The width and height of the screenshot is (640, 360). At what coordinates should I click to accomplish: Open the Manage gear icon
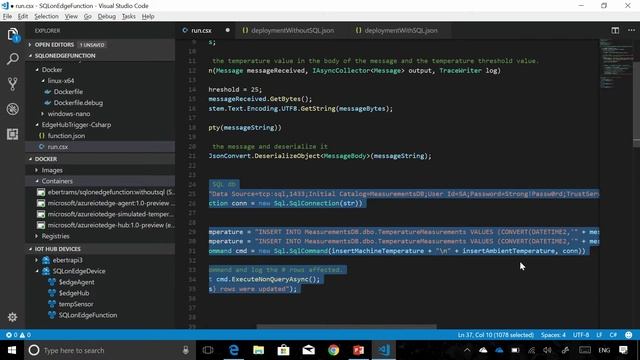(x=13, y=317)
